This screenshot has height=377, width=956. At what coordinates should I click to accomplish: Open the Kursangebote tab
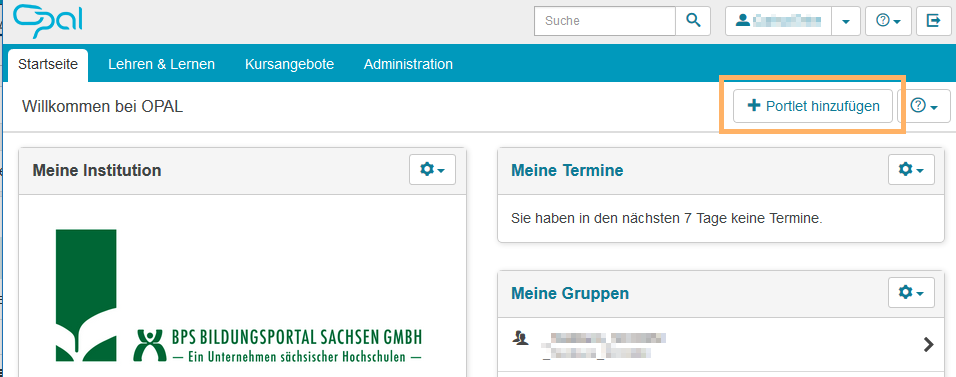[290, 64]
